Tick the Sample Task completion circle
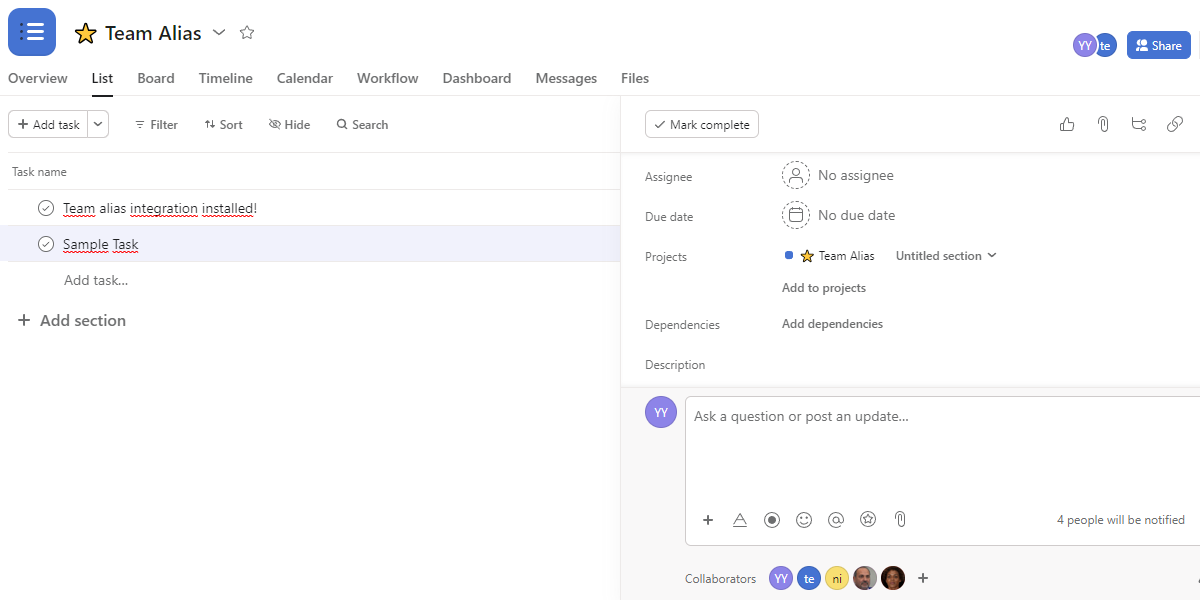This screenshot has width=1200, height=600. tap(46, 244)
